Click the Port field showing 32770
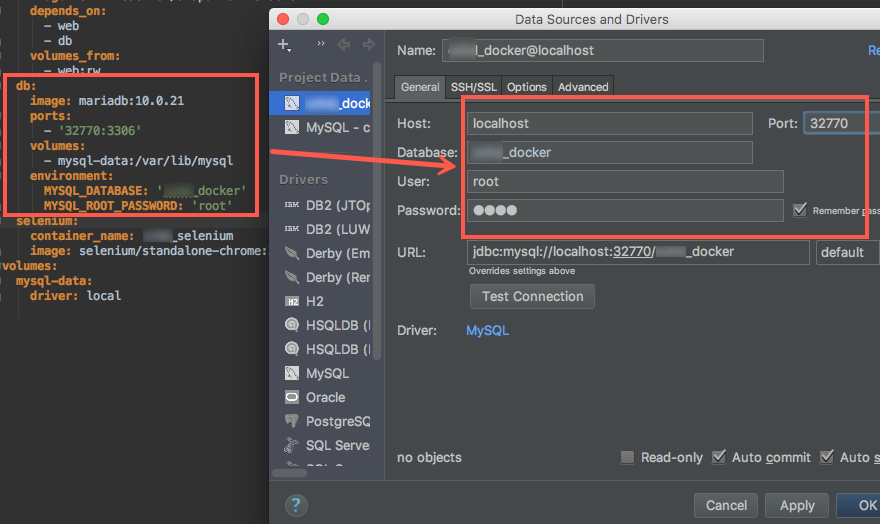The image size is (880, 524). (x=841, y=123)
